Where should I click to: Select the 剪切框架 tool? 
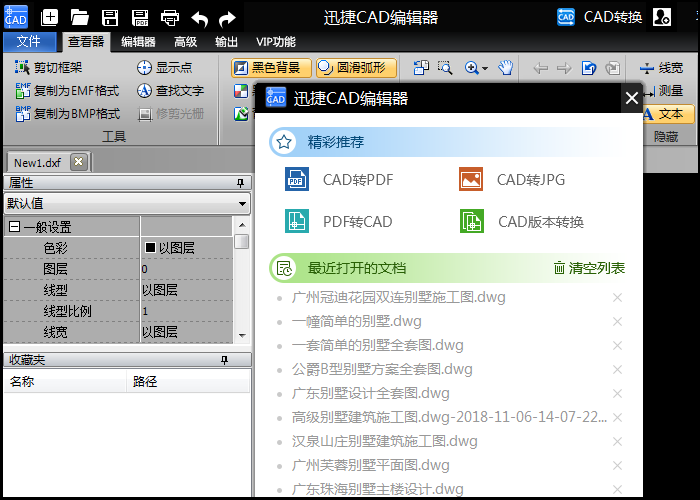click(49, 67)
